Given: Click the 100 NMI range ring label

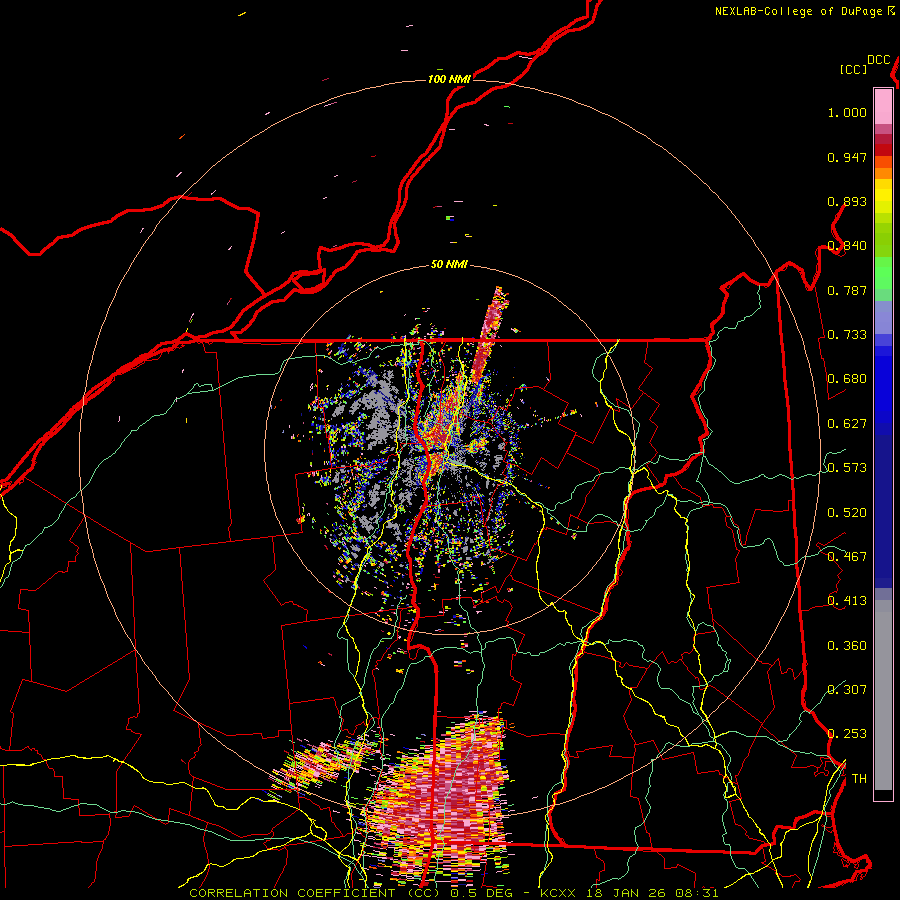Looking at the screenshot, I should 449,79.
